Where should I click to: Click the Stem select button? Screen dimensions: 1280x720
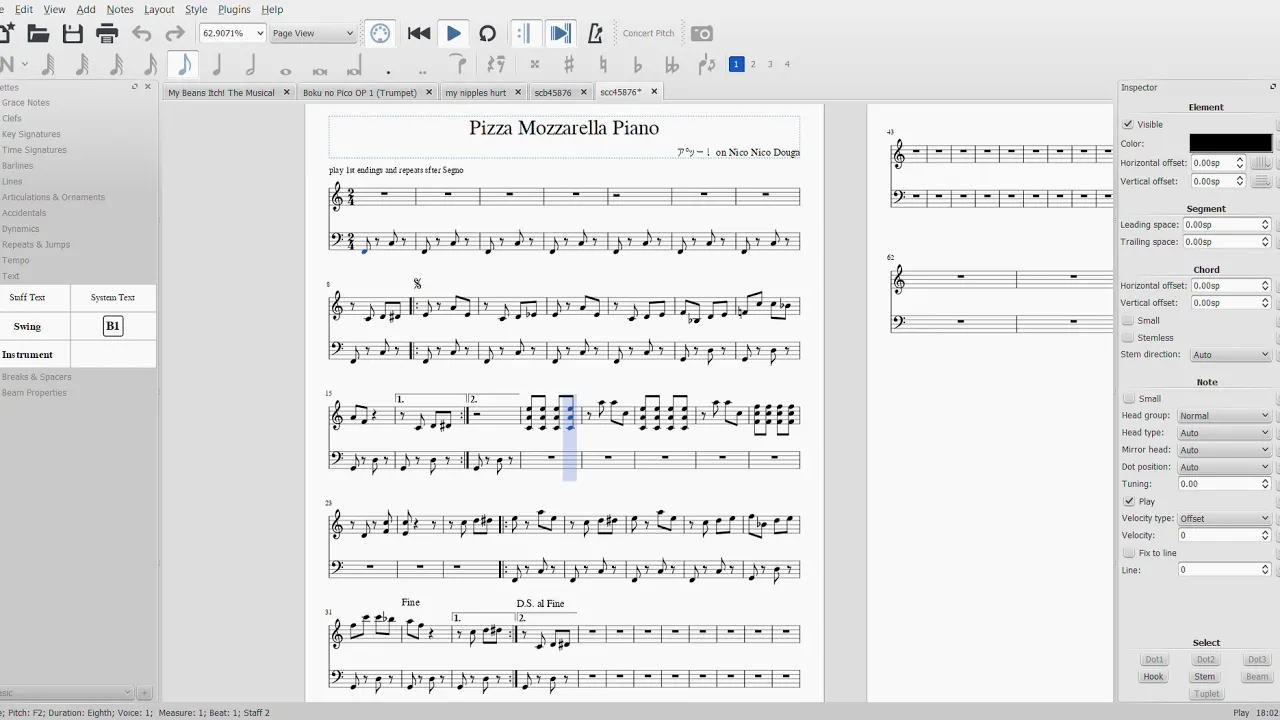tap(1205, 677)
